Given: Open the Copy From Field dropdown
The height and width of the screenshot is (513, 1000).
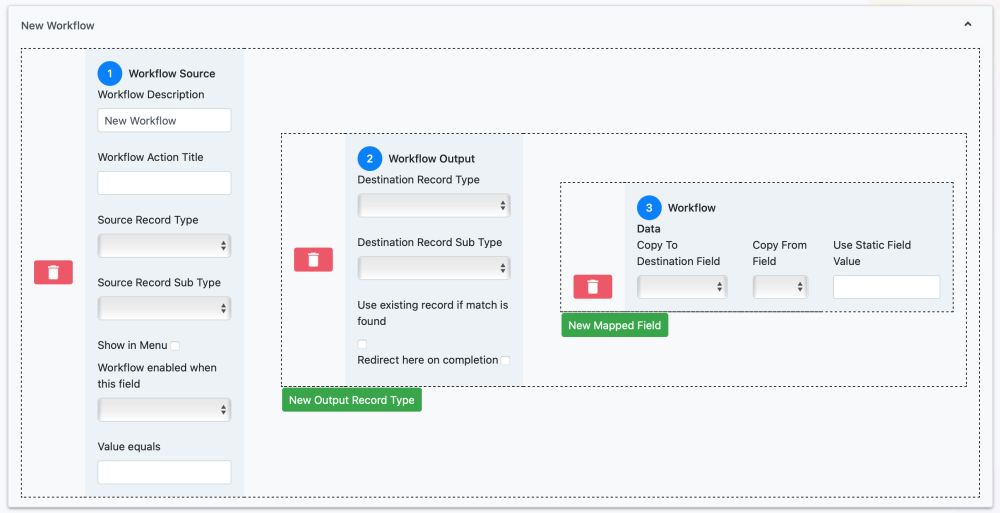Looking at the screenshot, I should click(780, 287).
